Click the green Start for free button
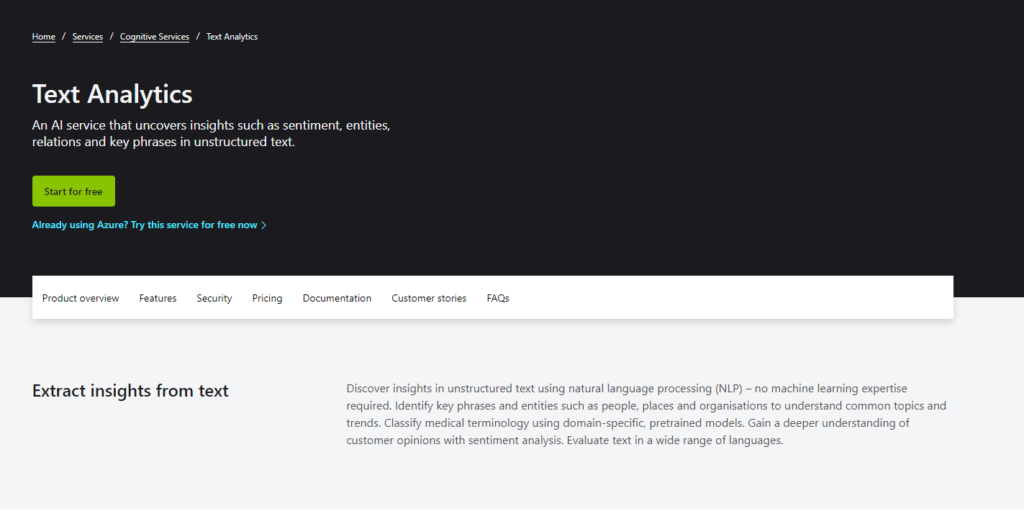Viewport: 1024px width, 524px height. click(74, 191)
